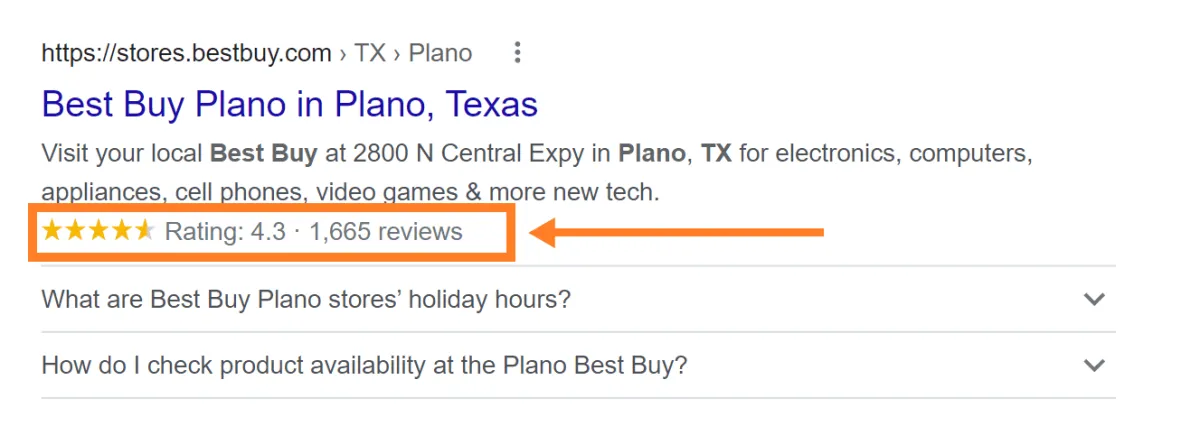Click the second snippet line mentioning video games

click(x=350, y=192)
